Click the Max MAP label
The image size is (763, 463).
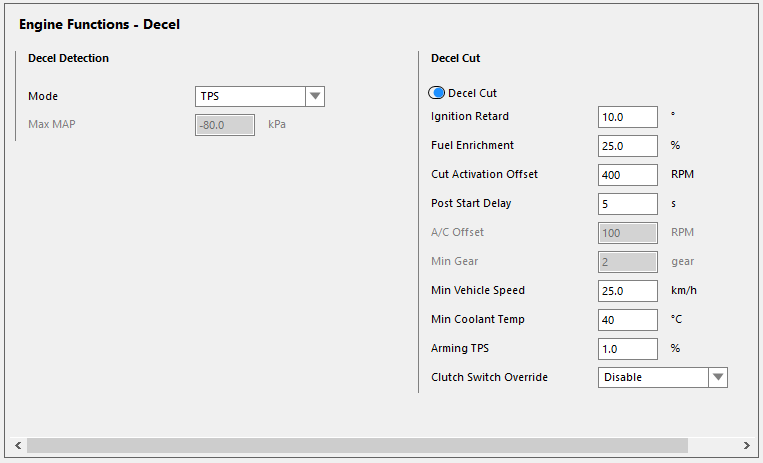(x=52, y=124)
